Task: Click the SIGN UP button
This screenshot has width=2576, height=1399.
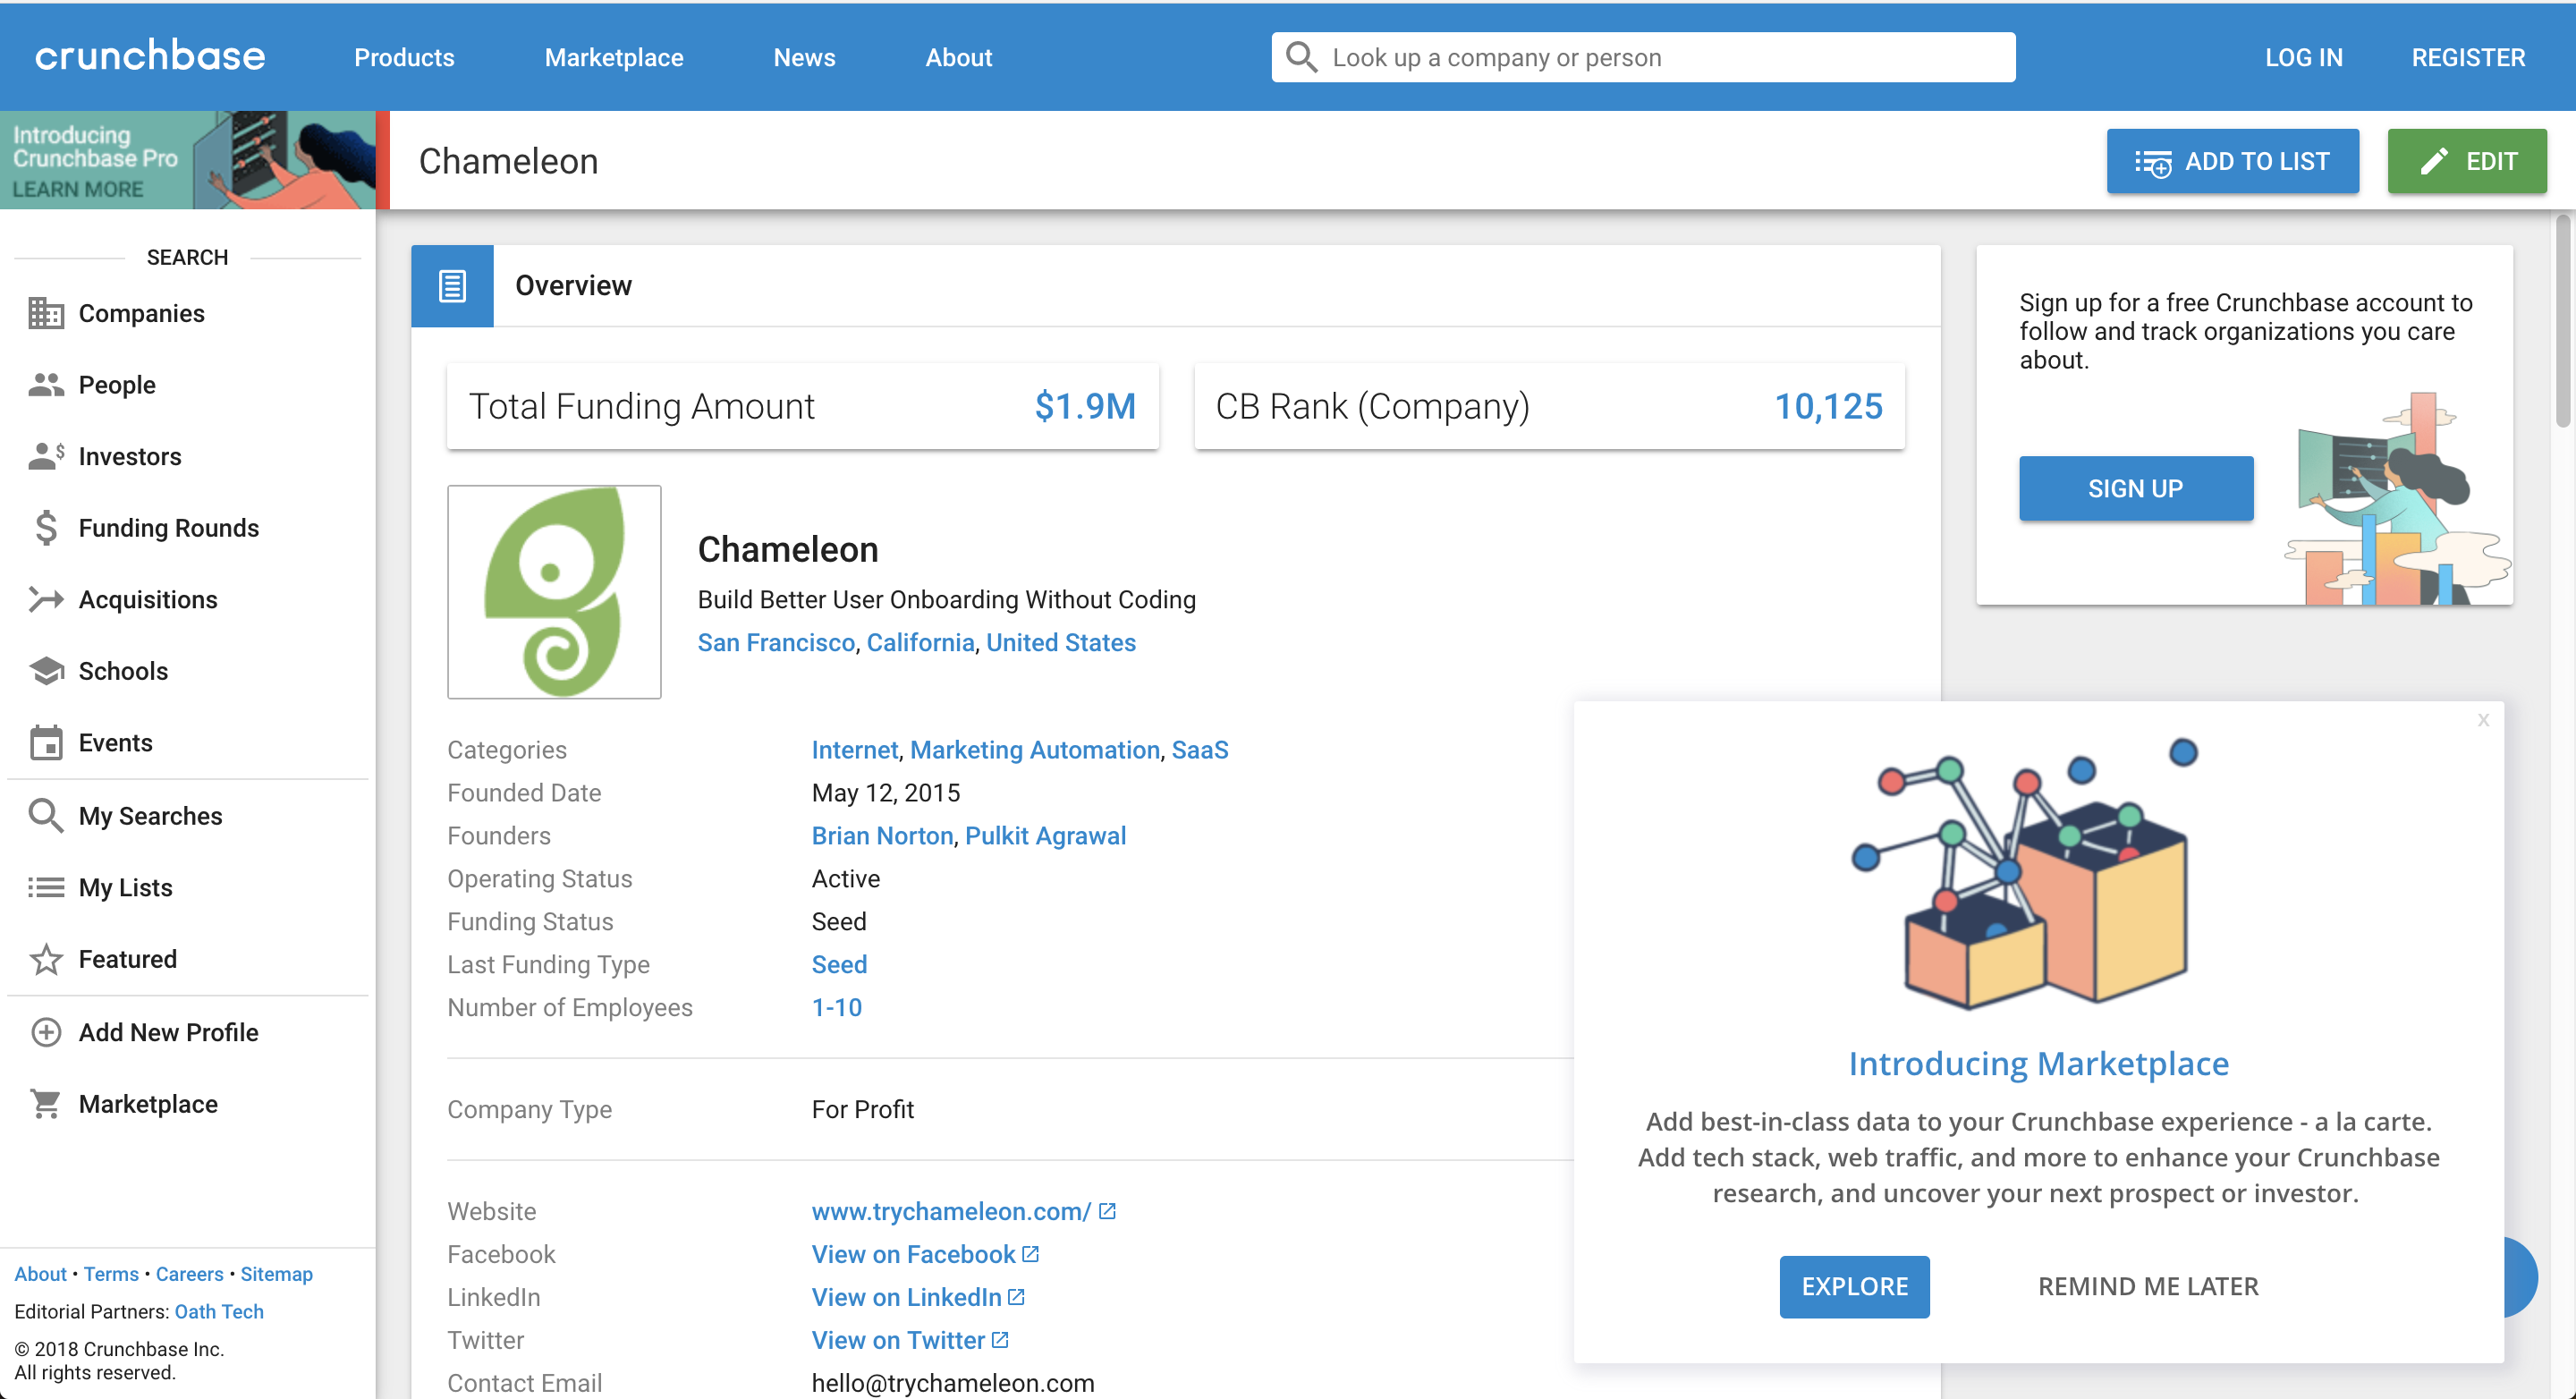Action: tap(2136, 488)
